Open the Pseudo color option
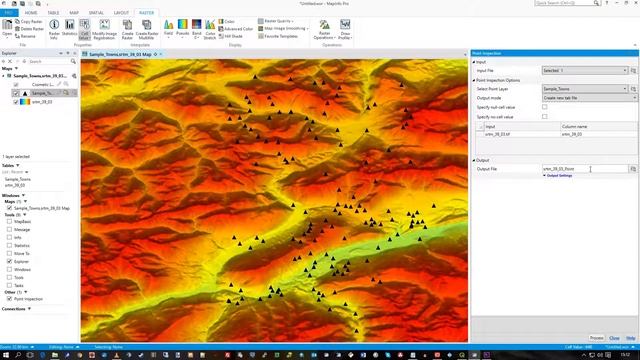Viewport: 640px width, 360px height. [182, 28]
